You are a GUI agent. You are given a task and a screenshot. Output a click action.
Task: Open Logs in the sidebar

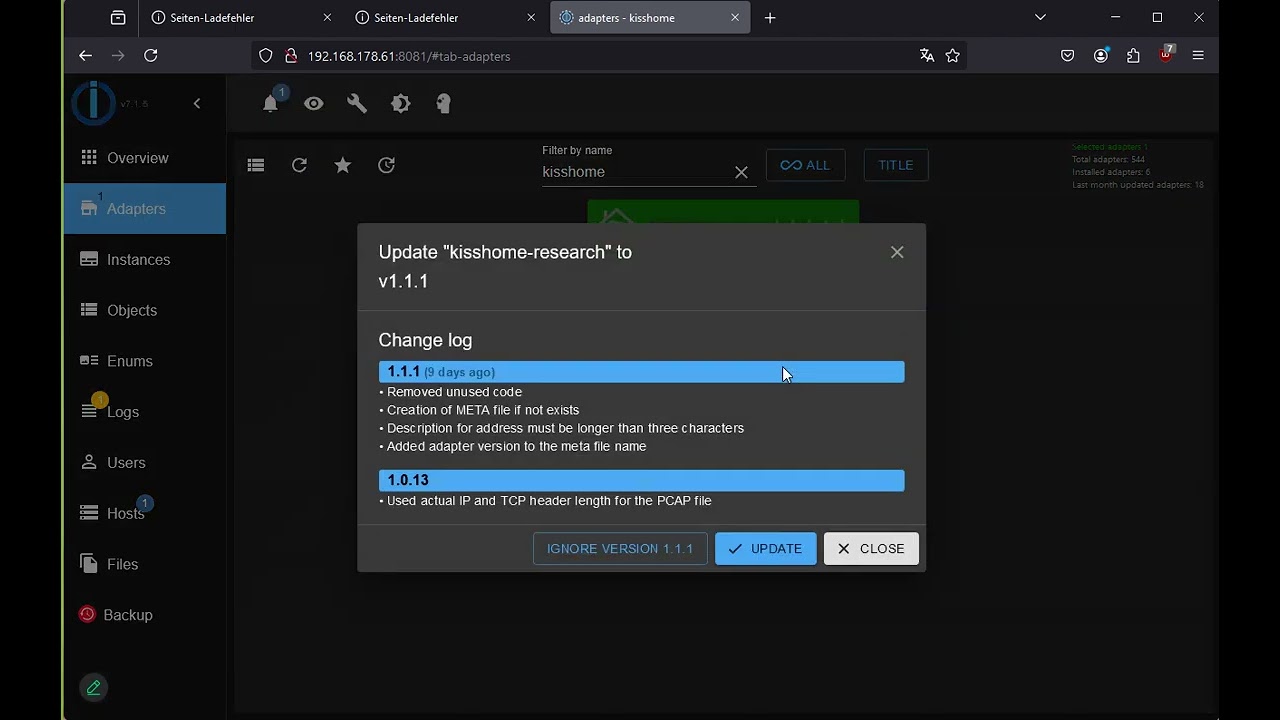click(145, 412)
